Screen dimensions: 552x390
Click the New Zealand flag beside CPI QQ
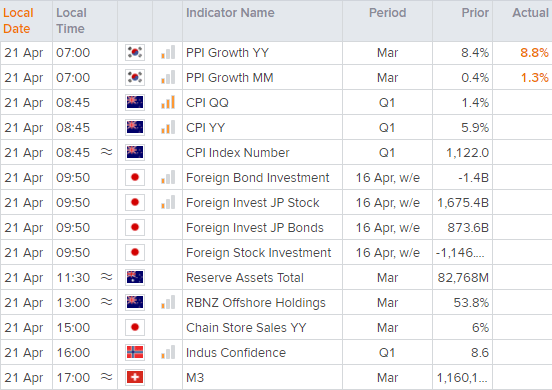point(135,102)
